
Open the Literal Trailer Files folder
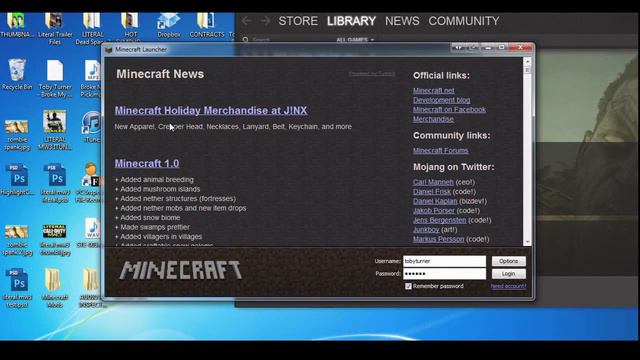[x=55, y=29]
